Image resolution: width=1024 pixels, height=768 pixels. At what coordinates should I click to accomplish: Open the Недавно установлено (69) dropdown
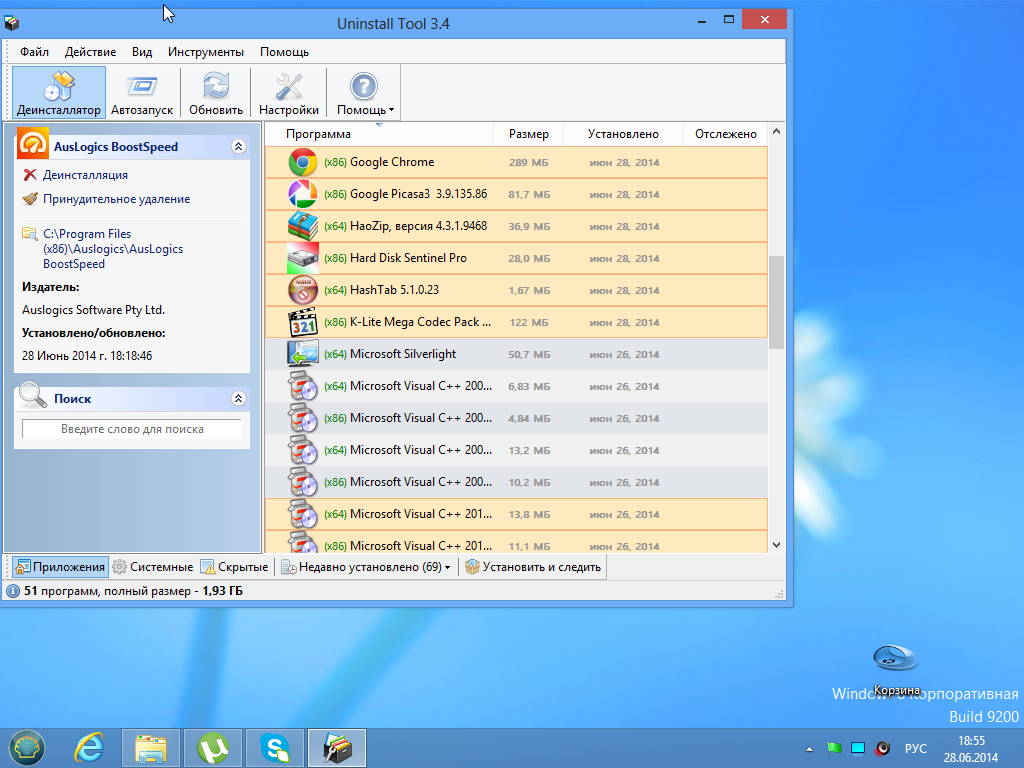(366, 567)
